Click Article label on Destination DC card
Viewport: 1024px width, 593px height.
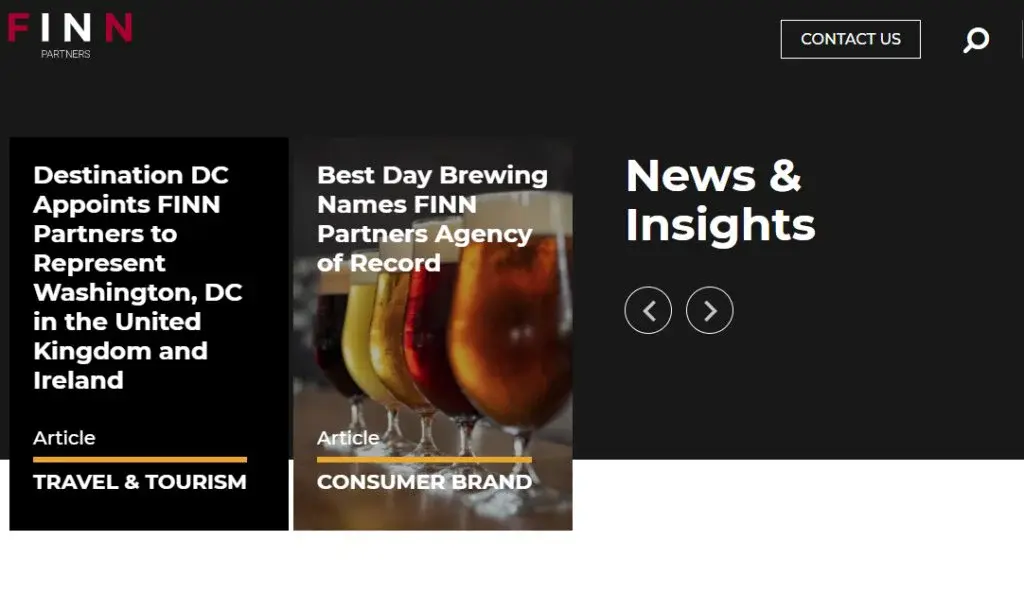click(x=64, y=438)
